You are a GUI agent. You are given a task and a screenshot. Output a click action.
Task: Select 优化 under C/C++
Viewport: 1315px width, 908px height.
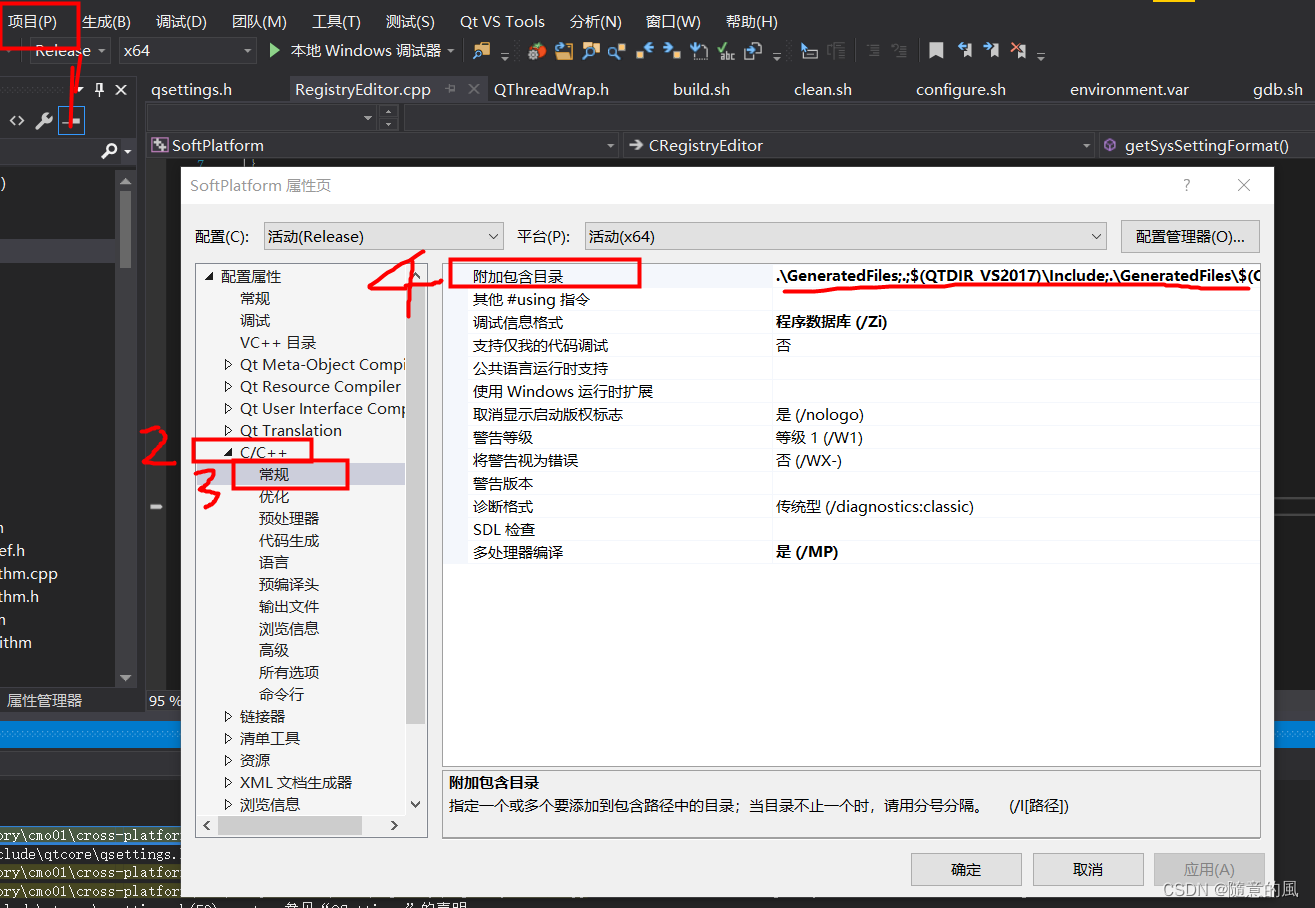274,497
